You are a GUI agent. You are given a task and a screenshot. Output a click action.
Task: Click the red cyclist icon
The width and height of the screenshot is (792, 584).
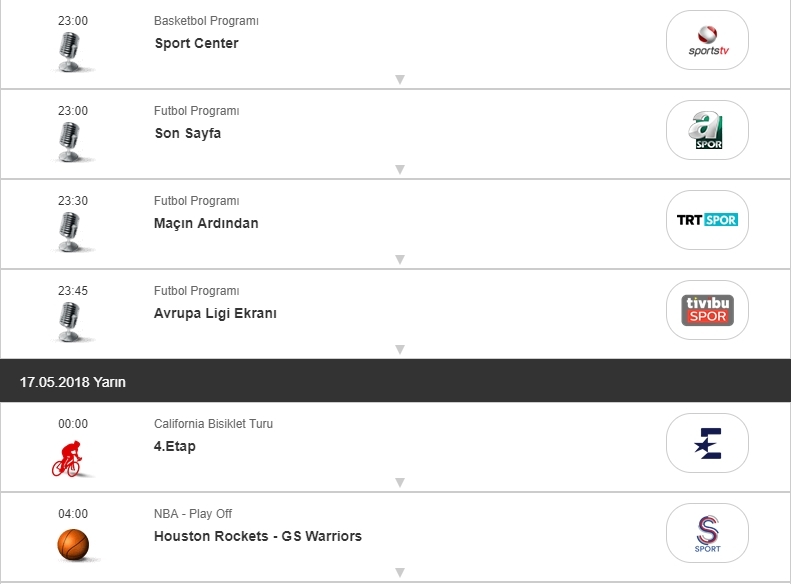[x=68, y=457]
